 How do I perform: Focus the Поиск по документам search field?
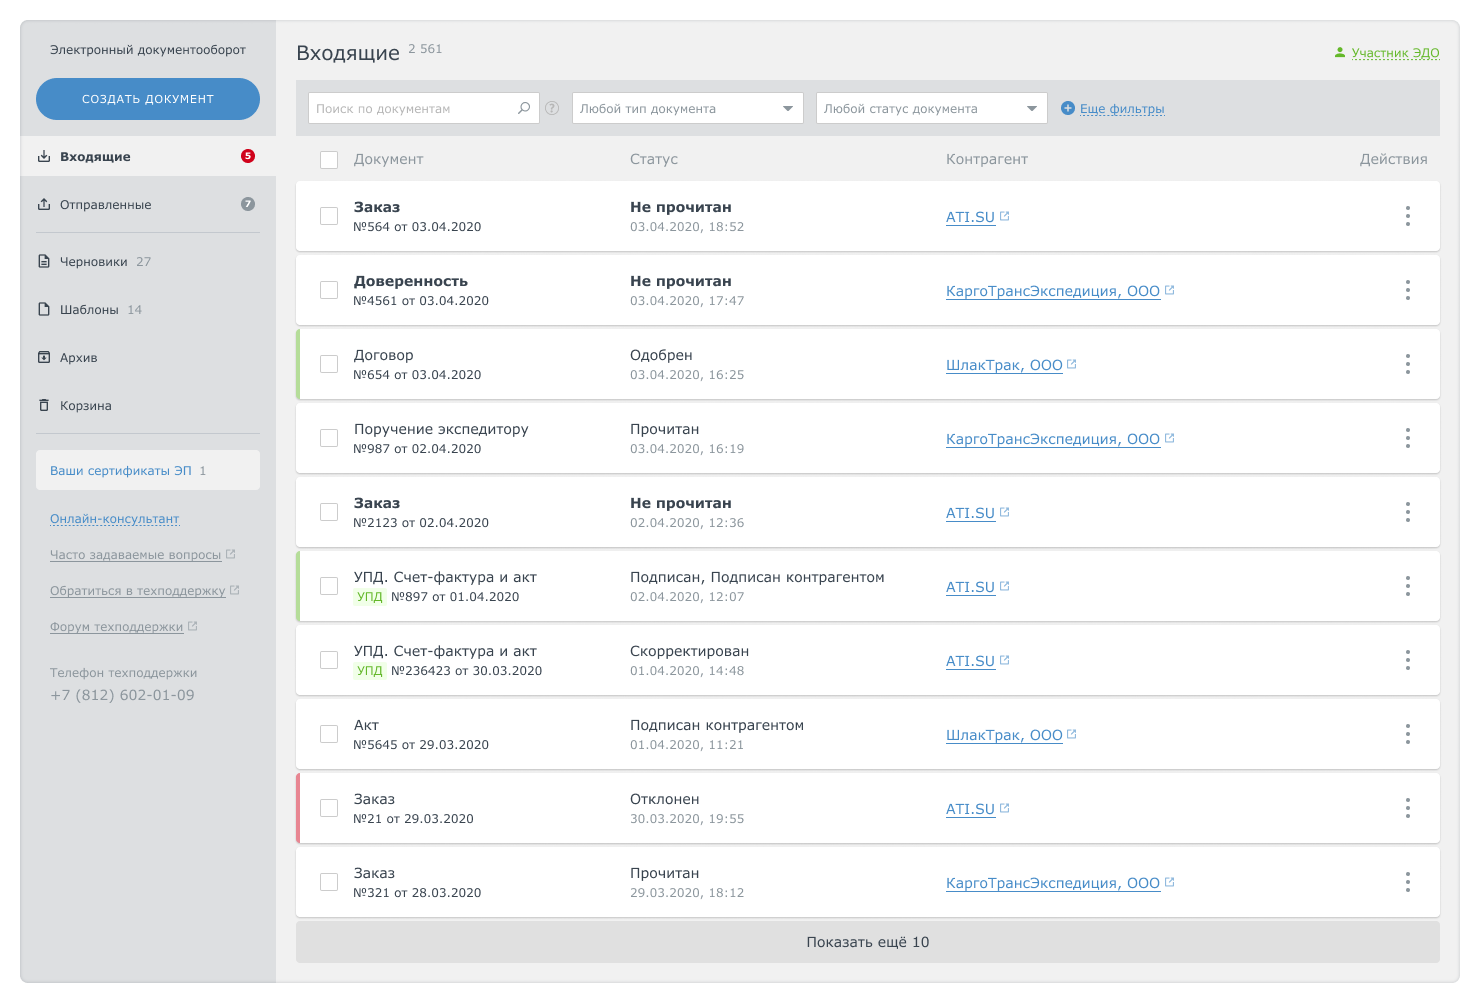pyautogui.click(x=412, y=108)
